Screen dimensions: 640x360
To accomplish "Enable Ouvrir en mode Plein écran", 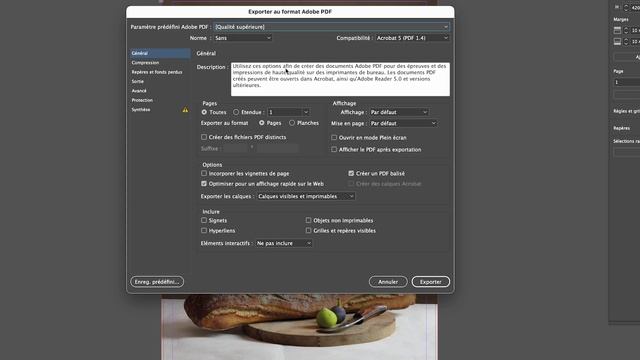I will point(334,138).
